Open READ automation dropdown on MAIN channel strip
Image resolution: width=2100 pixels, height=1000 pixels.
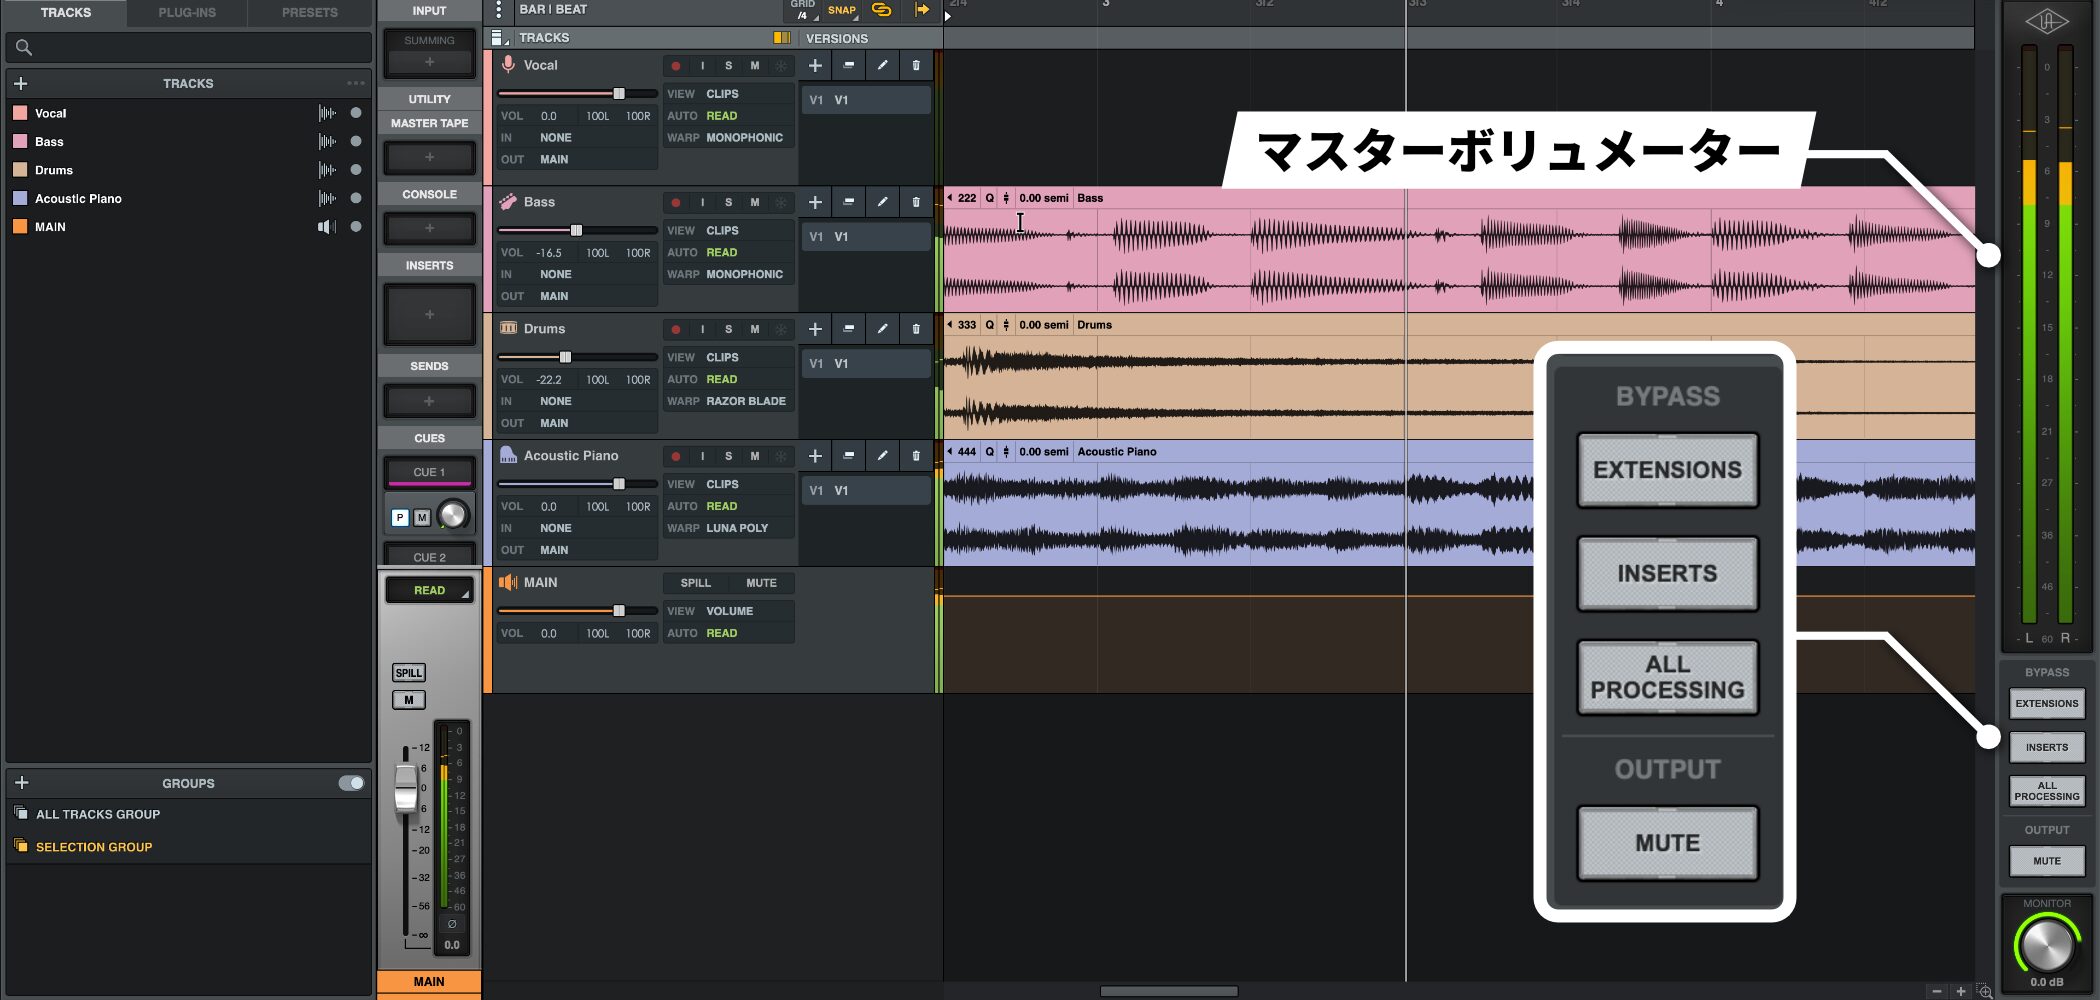point(430,590)
